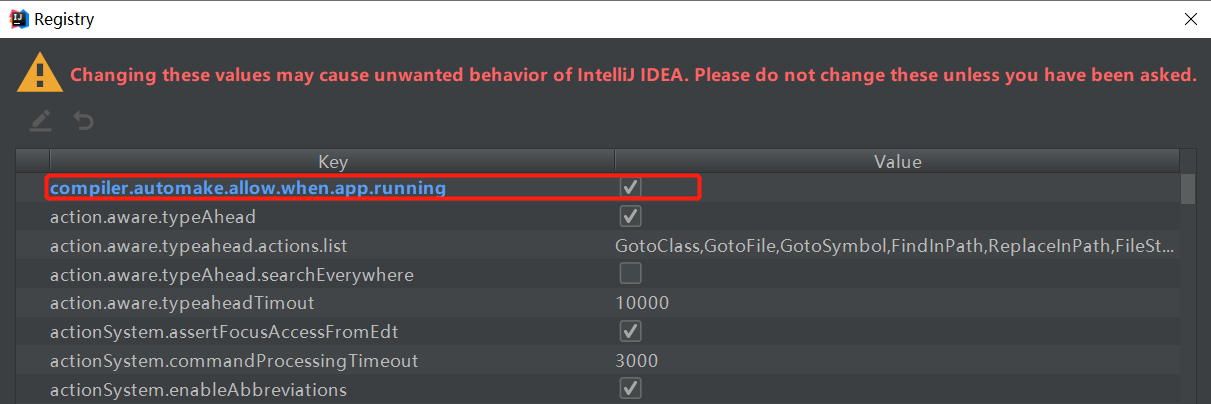Select the compiler.automake.allow.when.app.running key
The image size is (1211, 404).
point(248,188)
